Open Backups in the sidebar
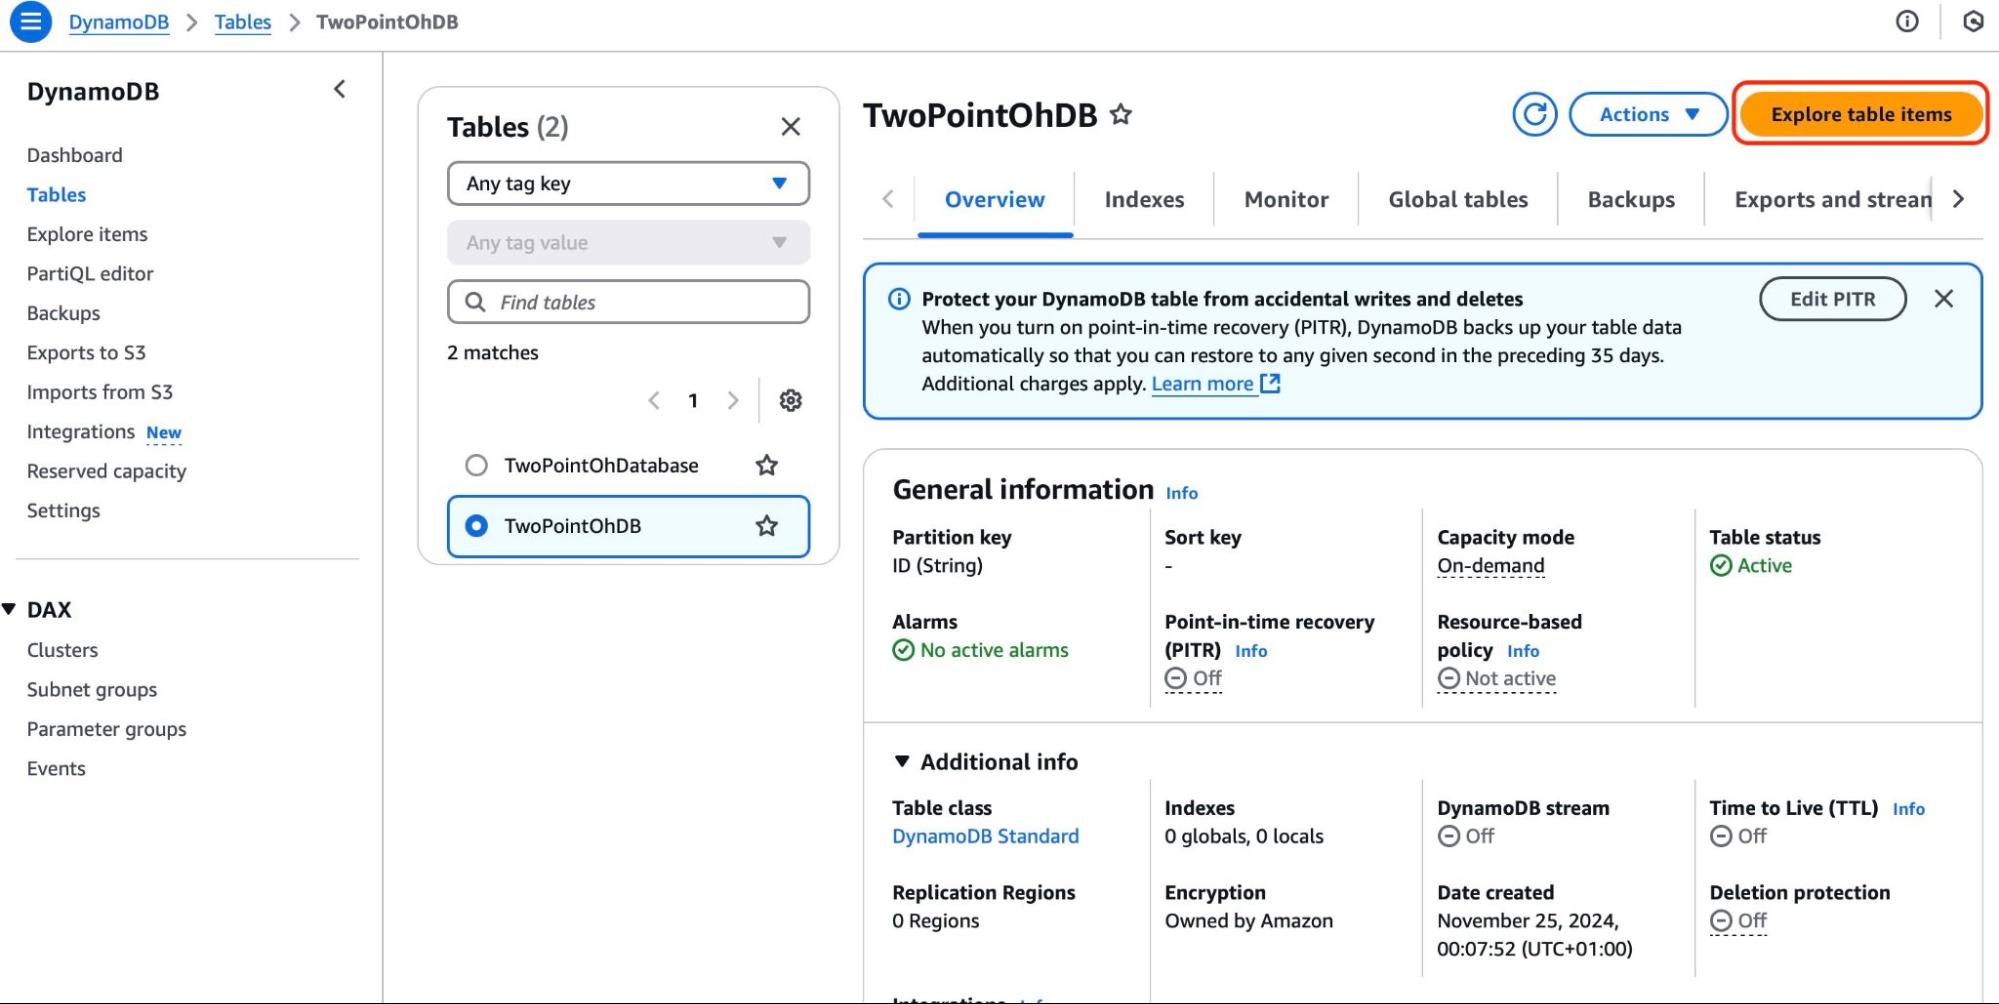Image resolution: width=1999 pixels, height=1004 pixels. (63, 313)
